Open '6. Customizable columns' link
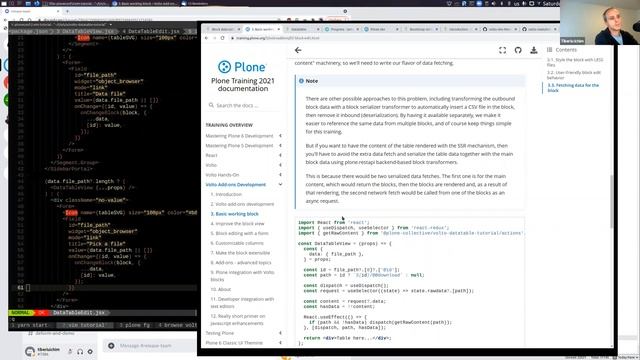The height and width of the screenshot is (360, 640). click(x=237, y=243)
